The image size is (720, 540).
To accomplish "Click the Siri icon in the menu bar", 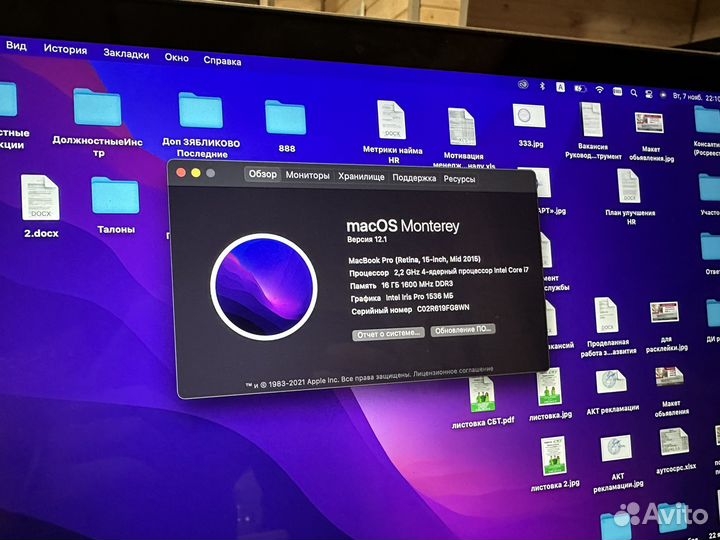I will coord(663,95).
